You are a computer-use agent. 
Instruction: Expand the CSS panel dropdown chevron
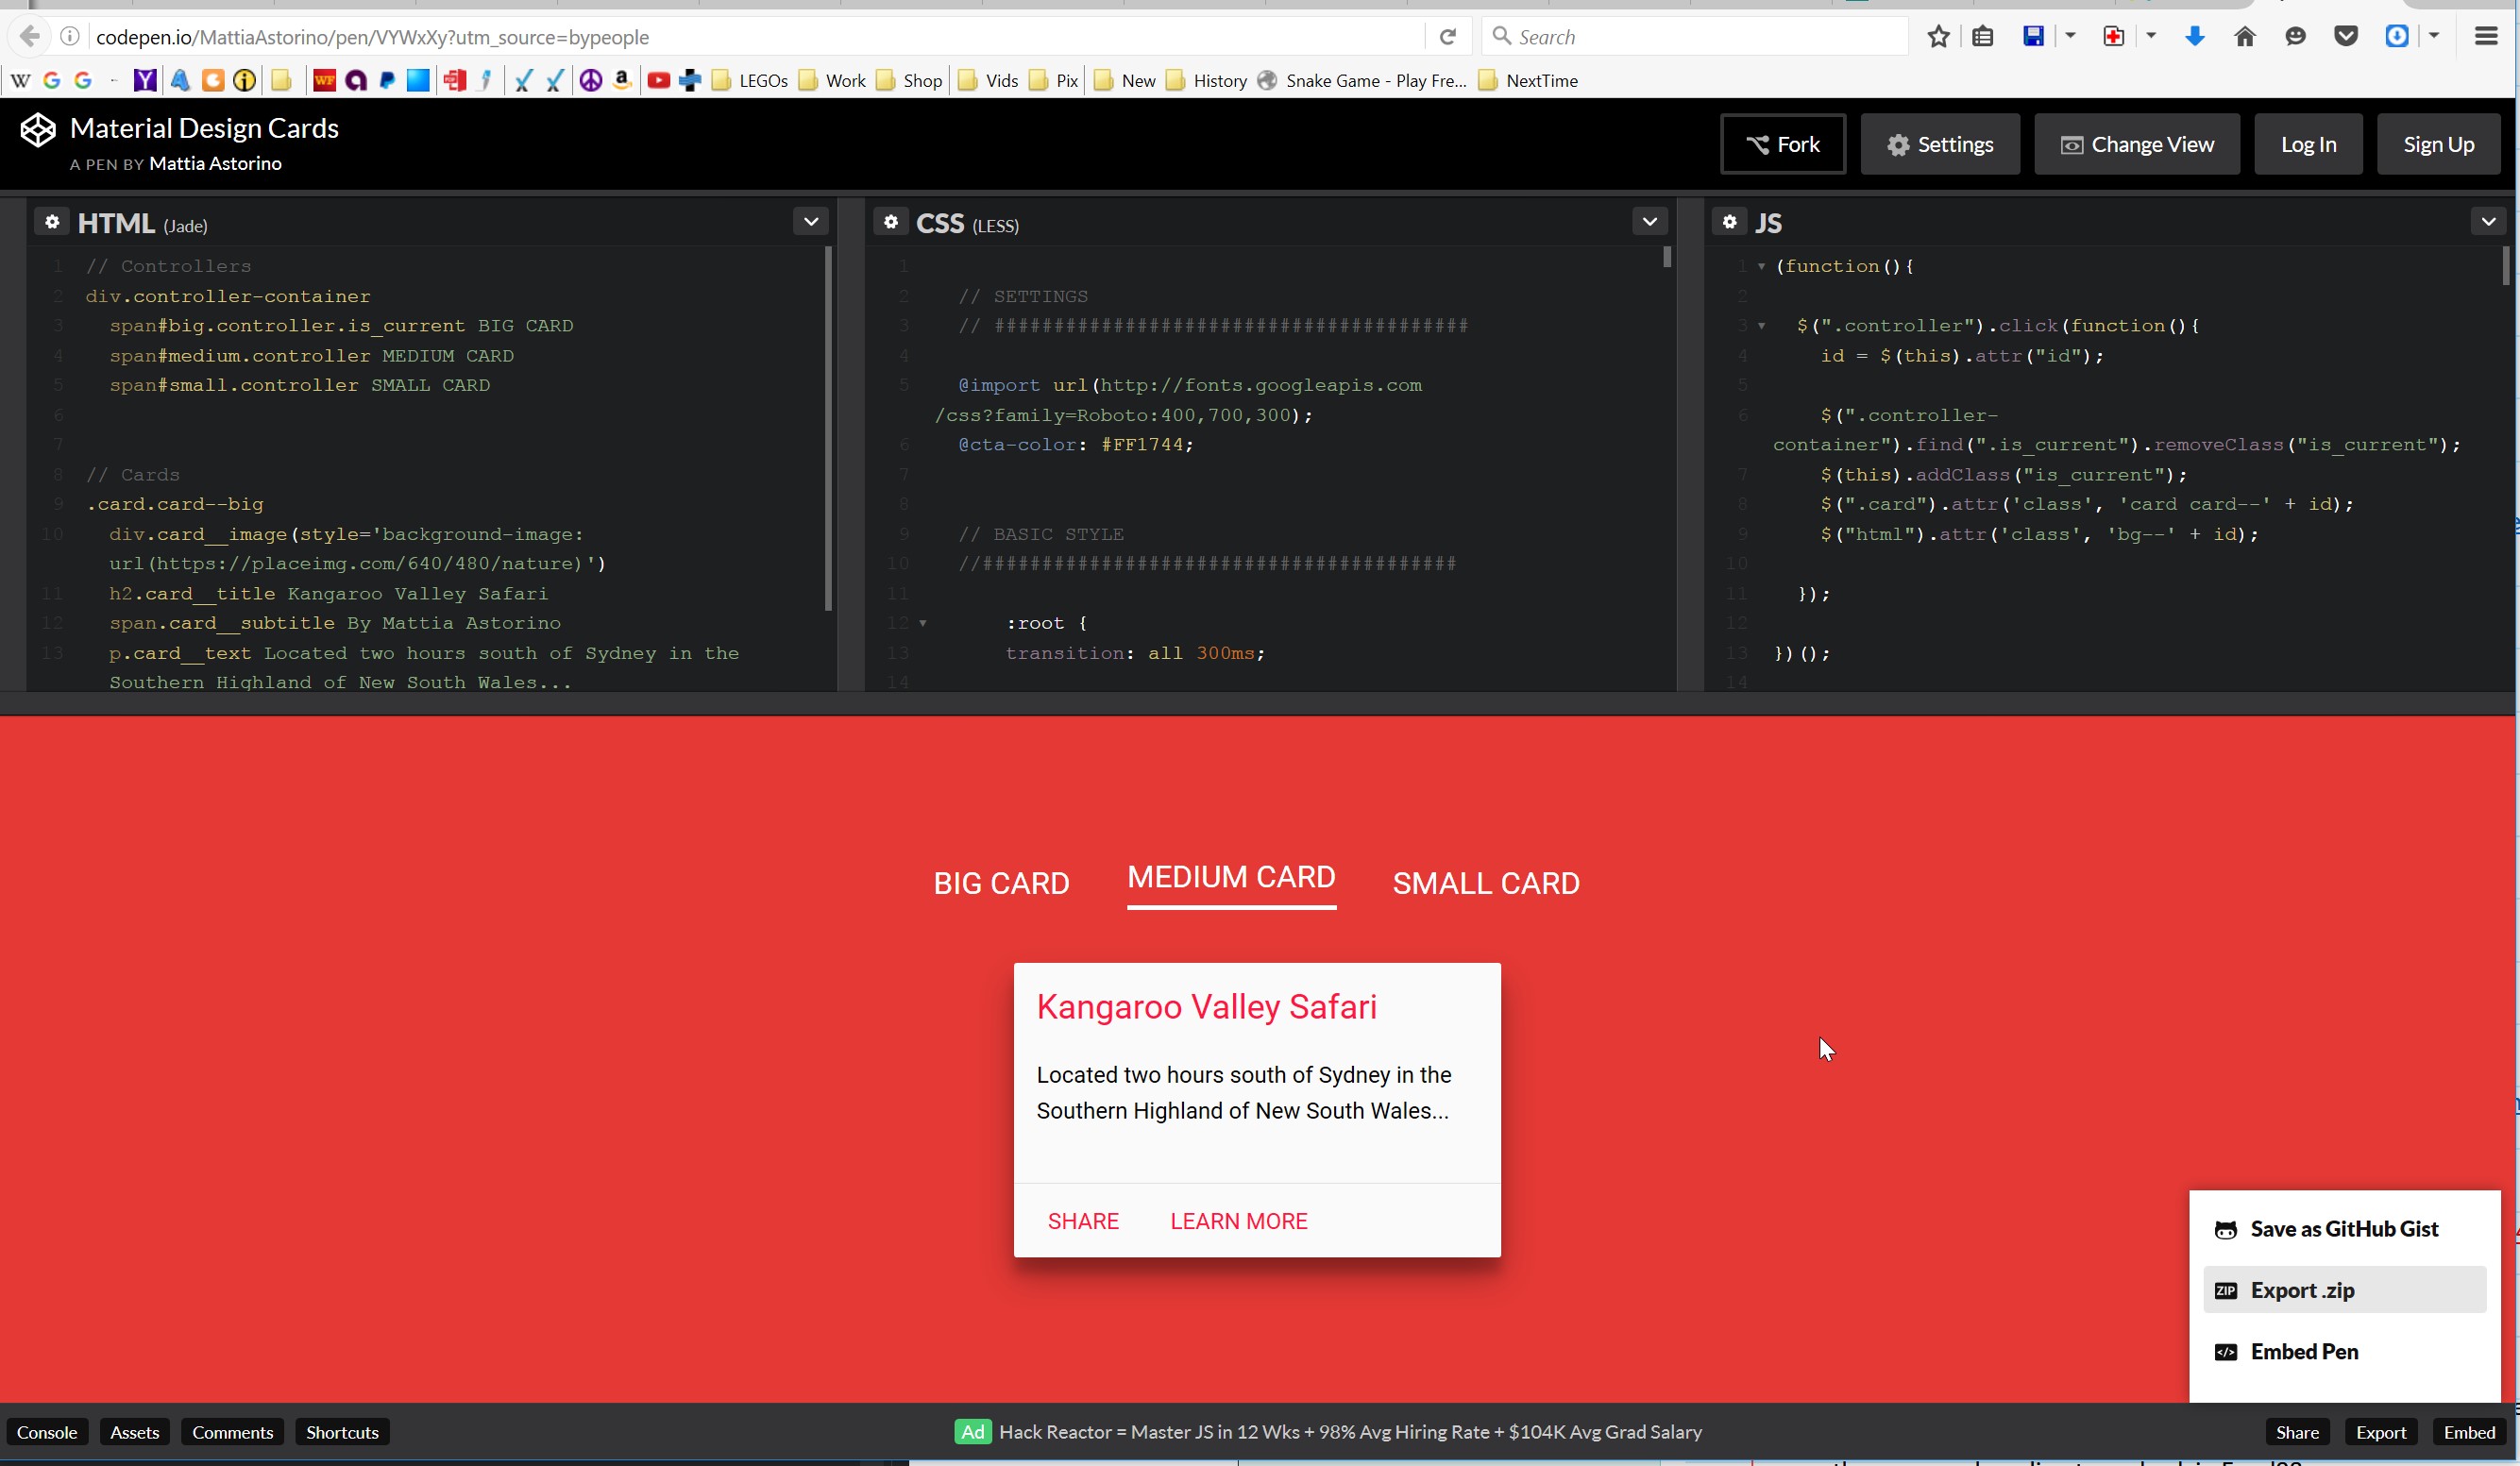pos(1650,221)
